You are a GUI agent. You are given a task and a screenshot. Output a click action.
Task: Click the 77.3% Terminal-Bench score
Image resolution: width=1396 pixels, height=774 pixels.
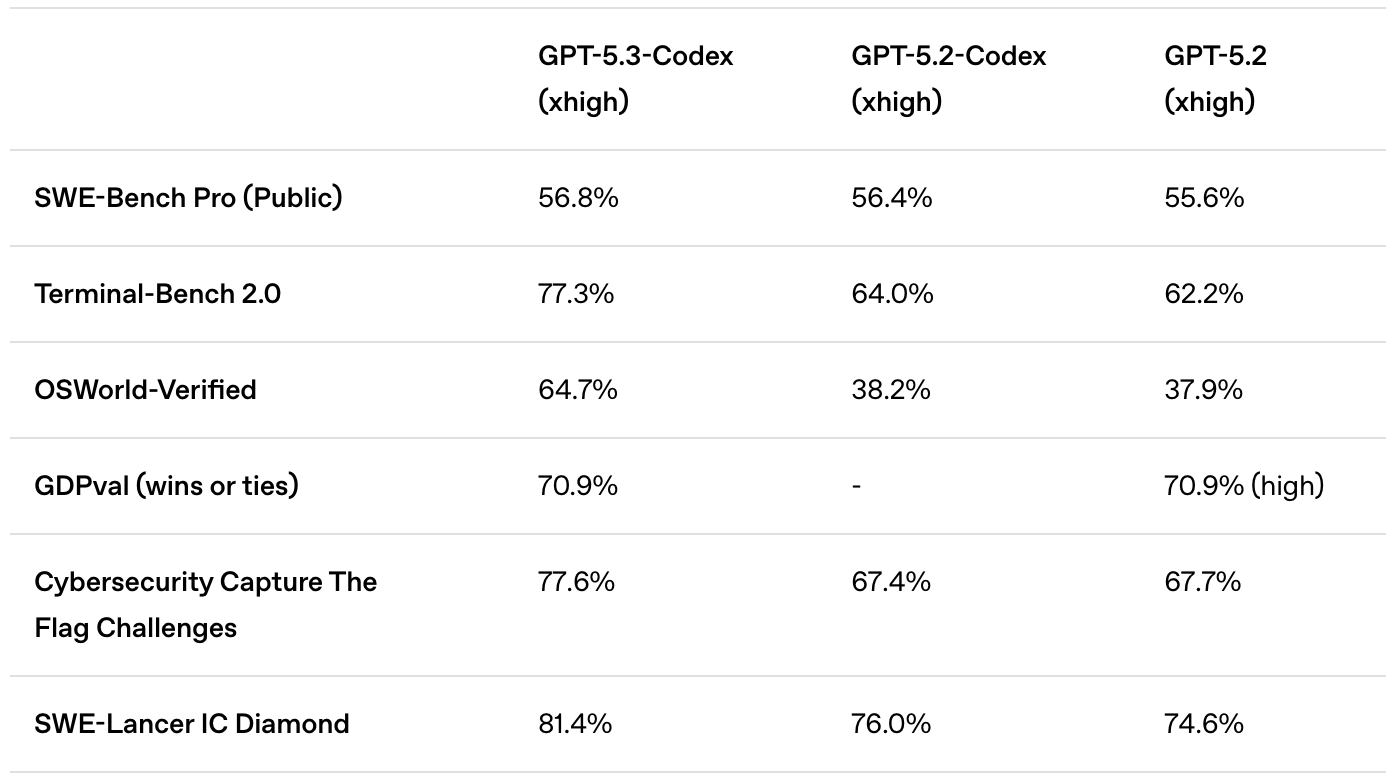pos(576,294)
